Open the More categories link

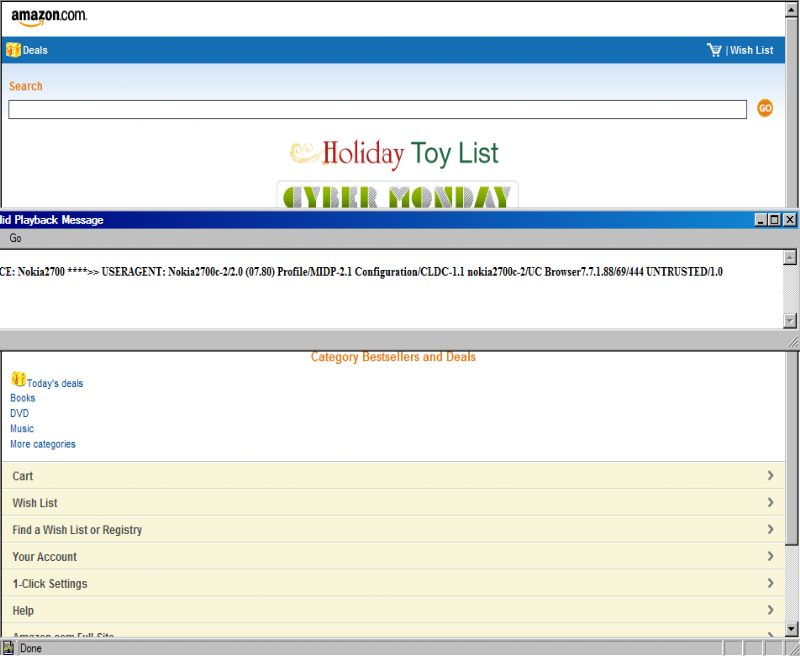click(43, 444)
